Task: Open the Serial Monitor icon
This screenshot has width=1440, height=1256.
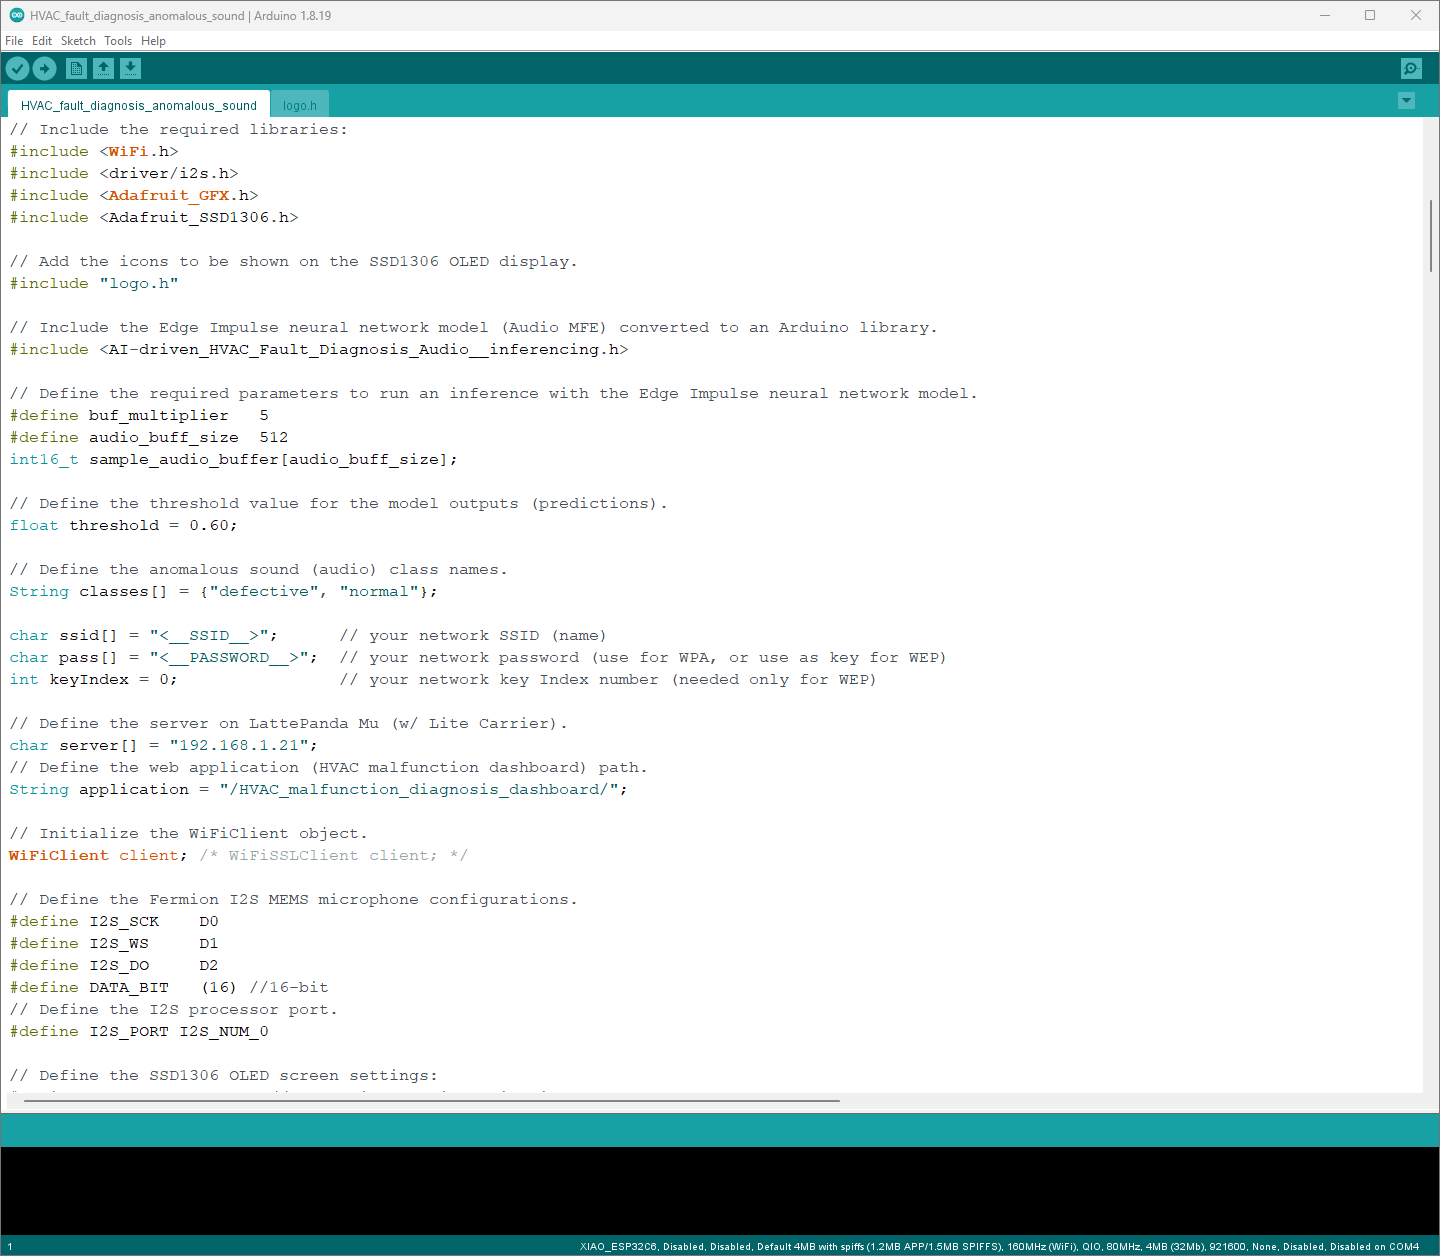Action: tap(1410, 68)
